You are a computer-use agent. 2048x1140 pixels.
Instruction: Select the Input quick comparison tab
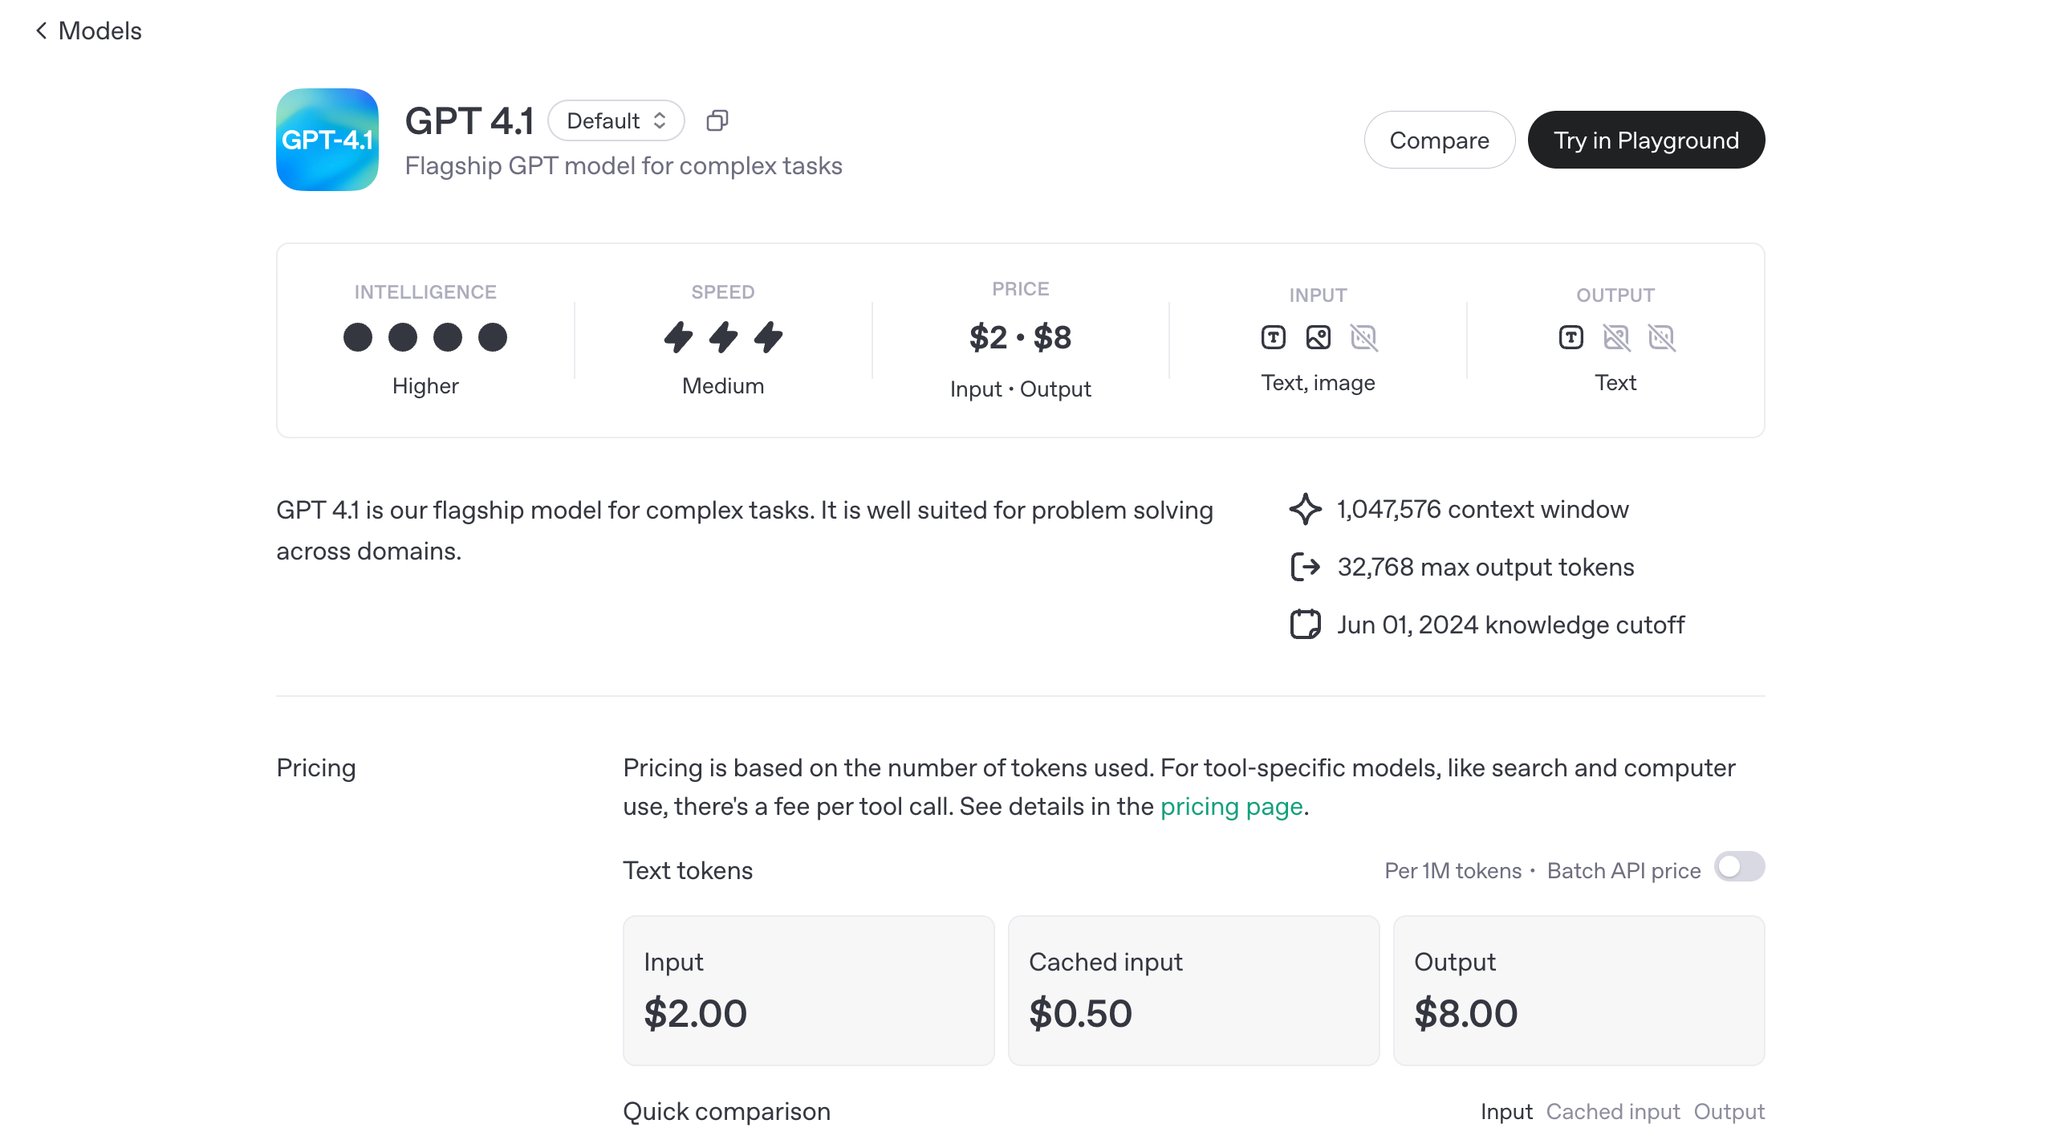(1506, 1112)
